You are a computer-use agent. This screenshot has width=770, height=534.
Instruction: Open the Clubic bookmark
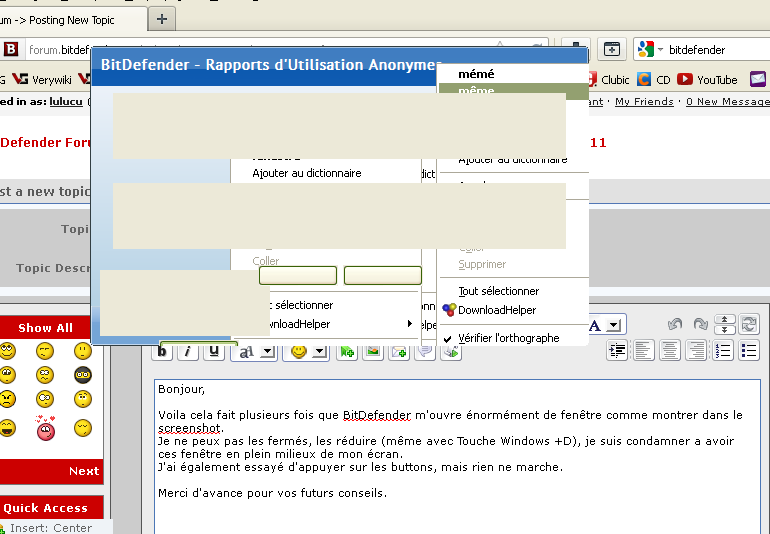click(608, 80)
